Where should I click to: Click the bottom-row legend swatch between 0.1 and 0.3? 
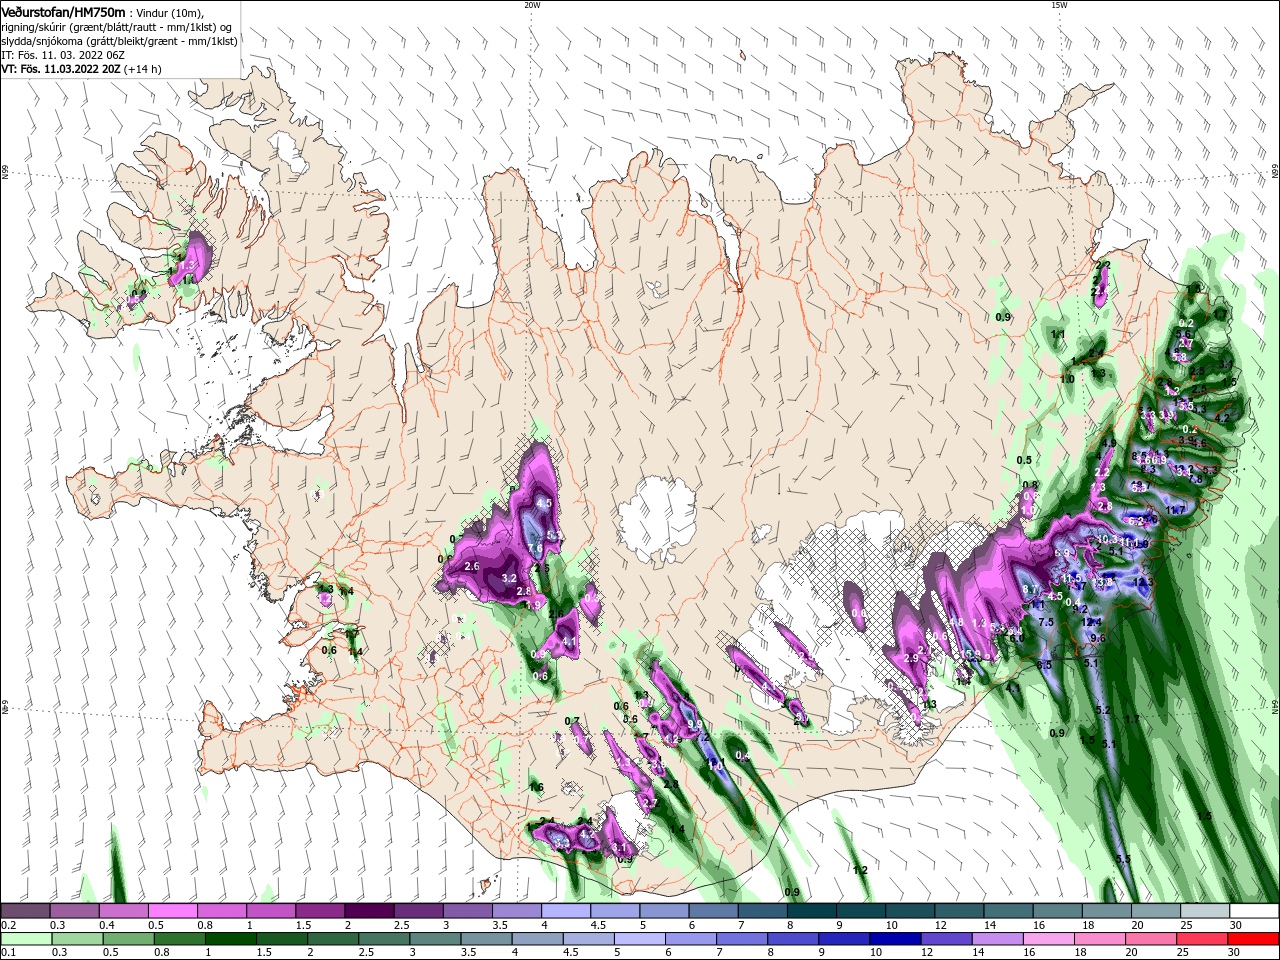coord(25,939)
